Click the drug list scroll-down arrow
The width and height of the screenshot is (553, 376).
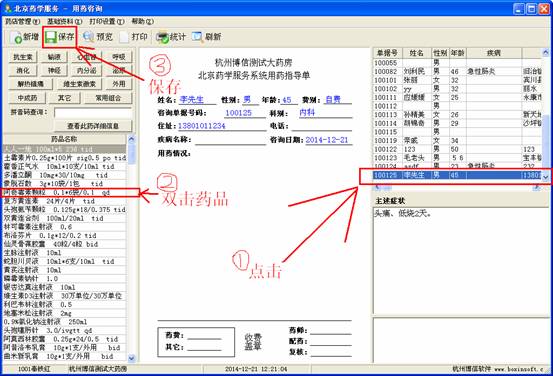131,358
